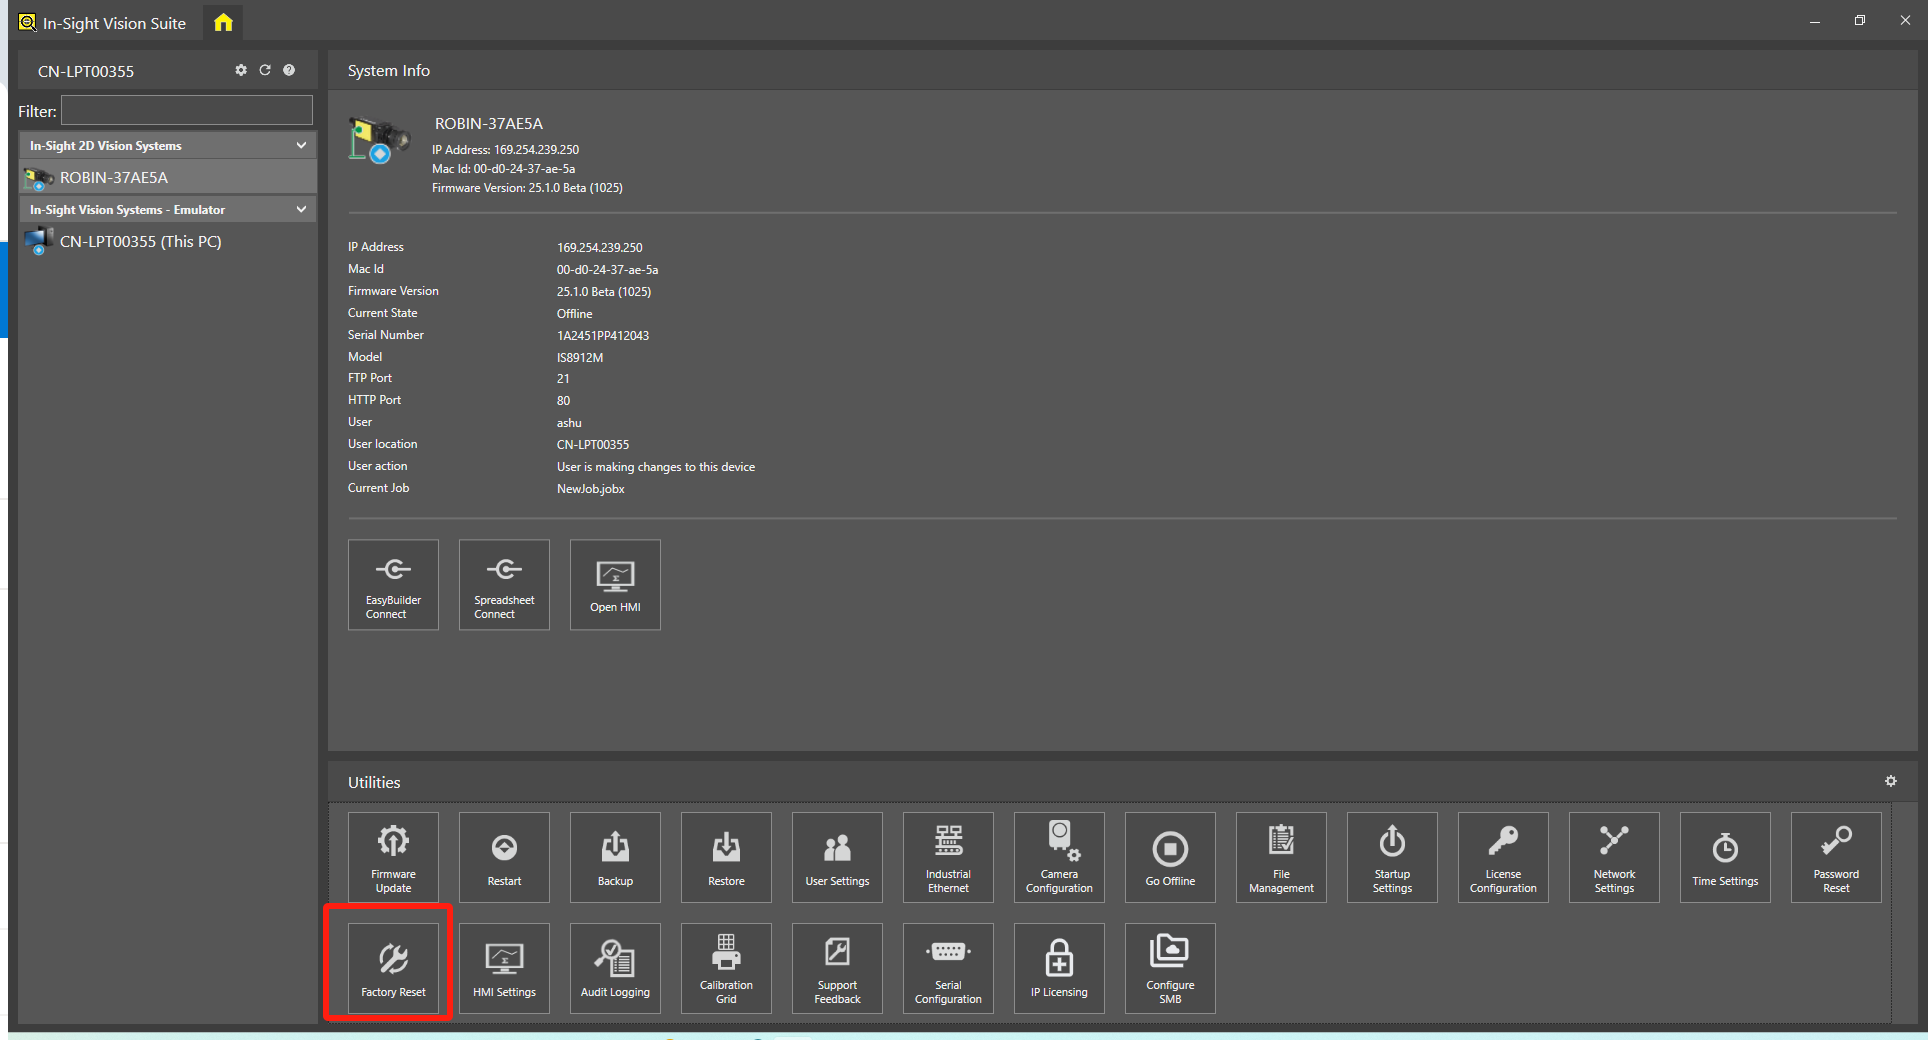Screen dimensions: 1928x1040
Task: Open the Firmware Update utility
Action: 393,857
